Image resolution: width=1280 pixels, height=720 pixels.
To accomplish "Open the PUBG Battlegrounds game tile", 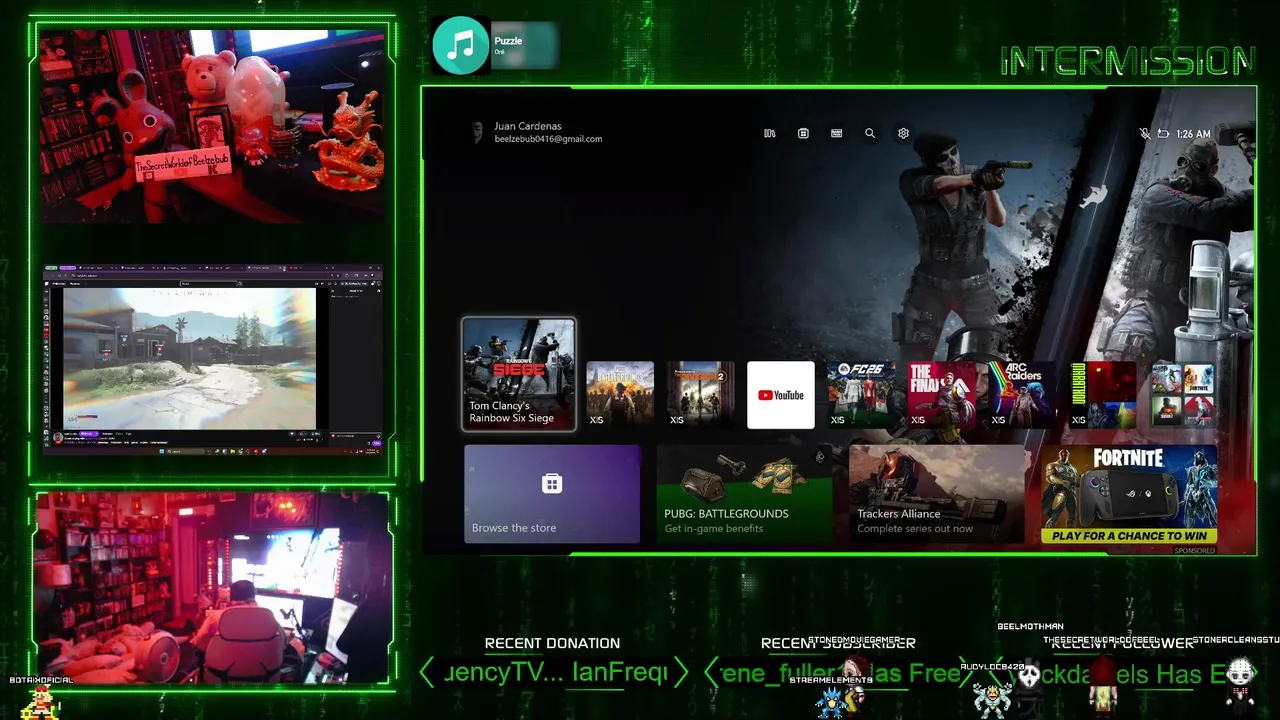I will coord(620,395).
